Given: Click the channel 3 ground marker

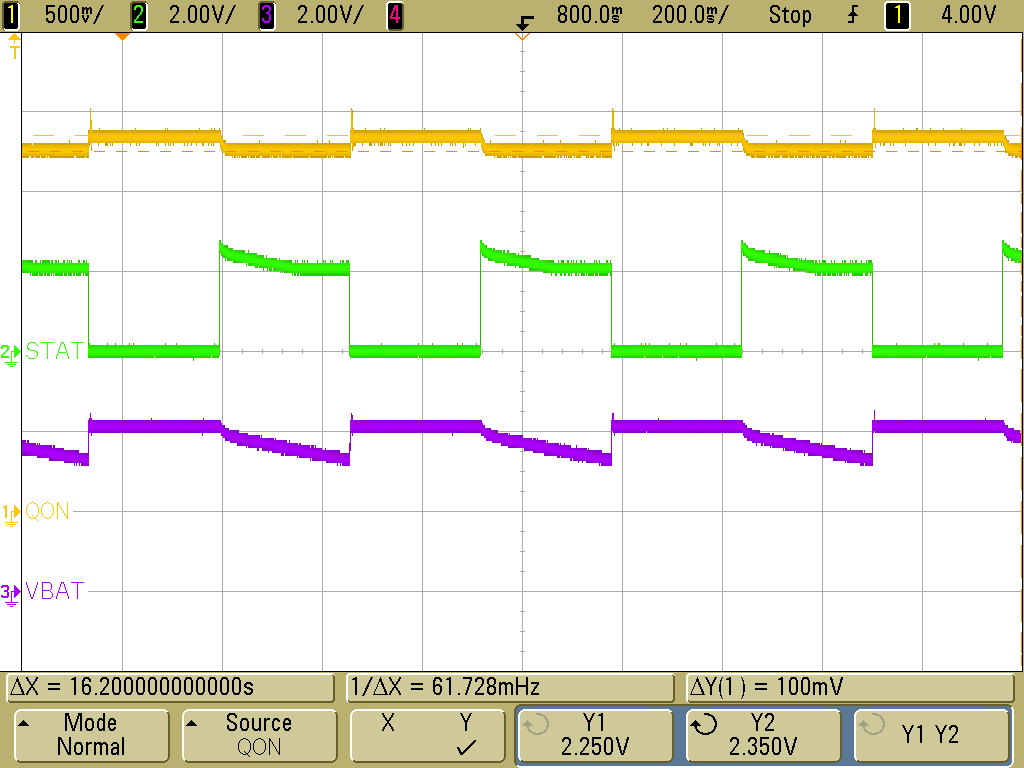Looking at the screenshot, I should [10, 595].
